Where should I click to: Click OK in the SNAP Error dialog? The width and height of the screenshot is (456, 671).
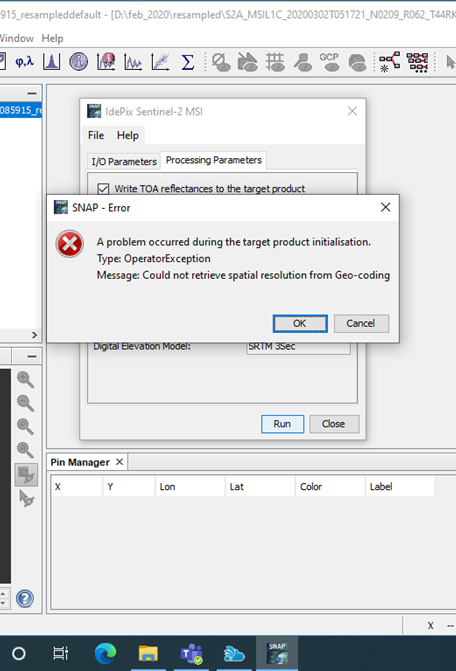[x=300, y=324]
